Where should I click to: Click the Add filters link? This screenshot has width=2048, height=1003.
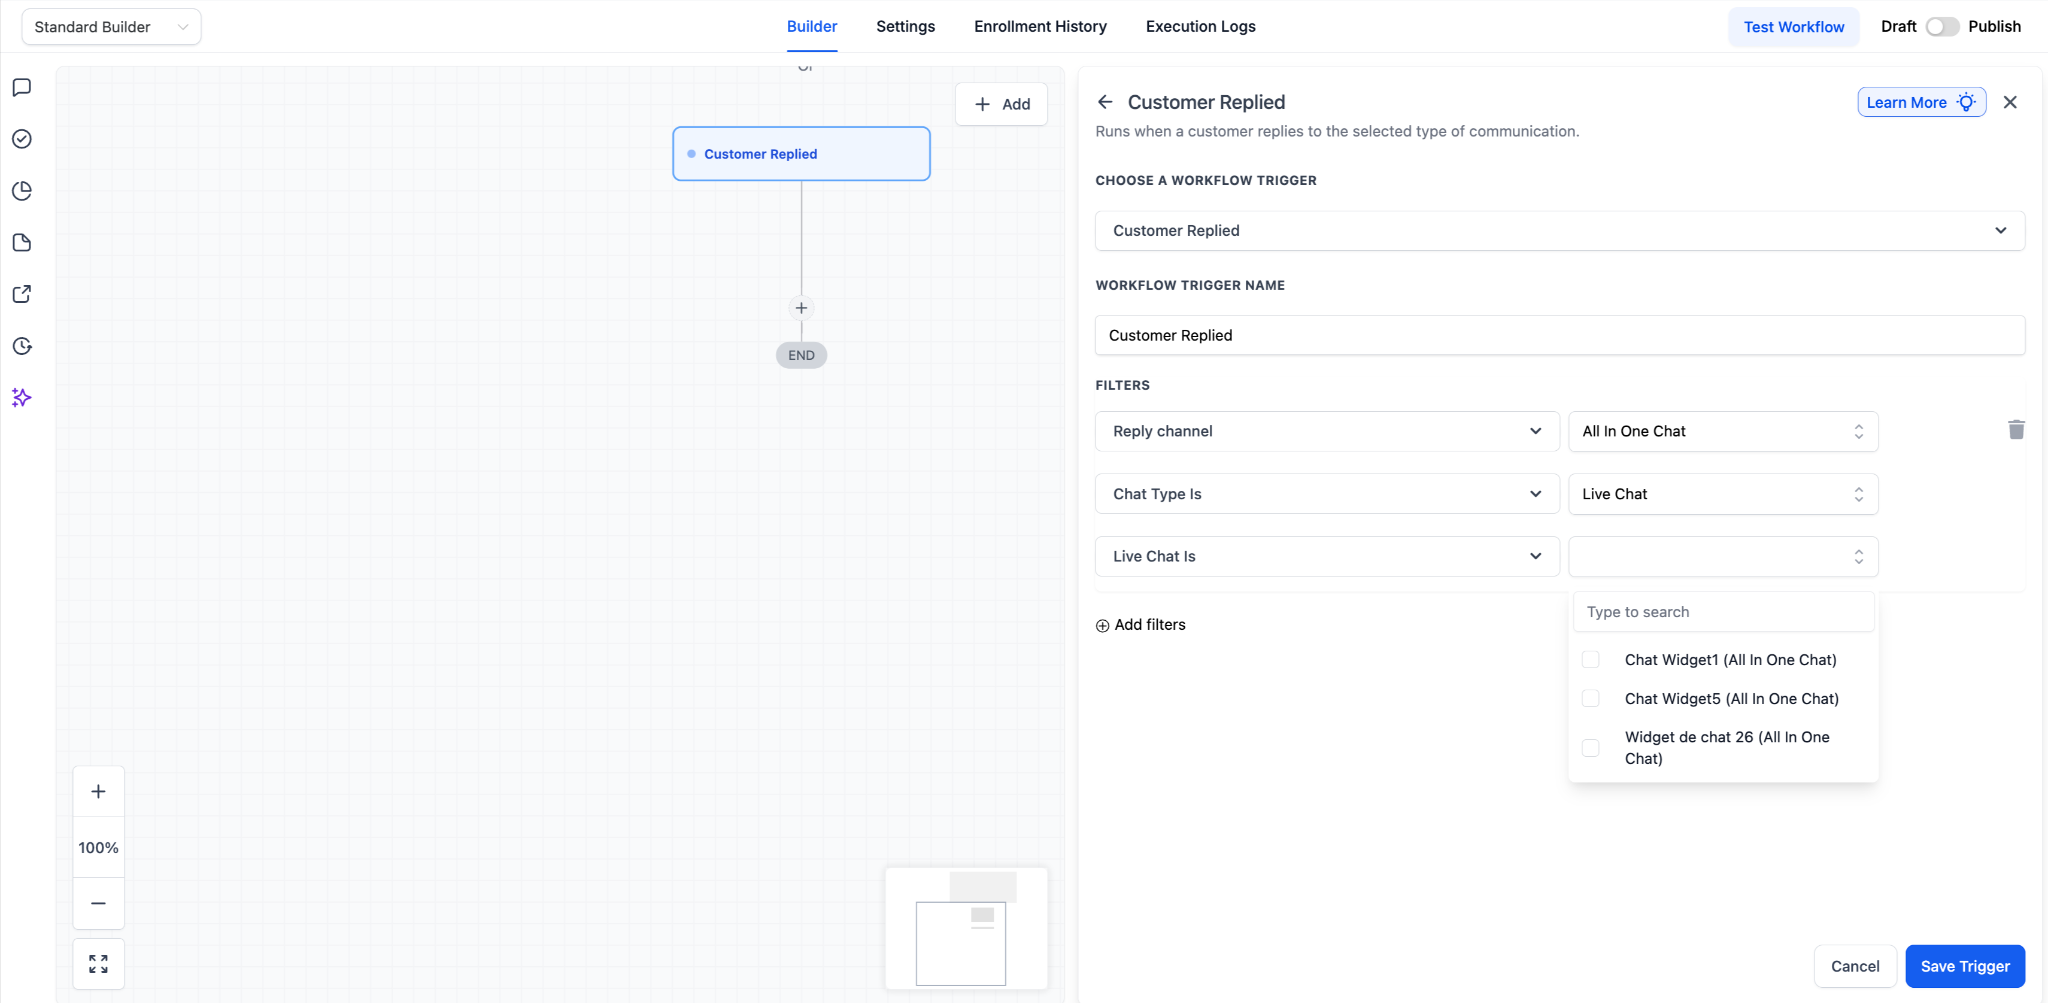coord(1141,625)
